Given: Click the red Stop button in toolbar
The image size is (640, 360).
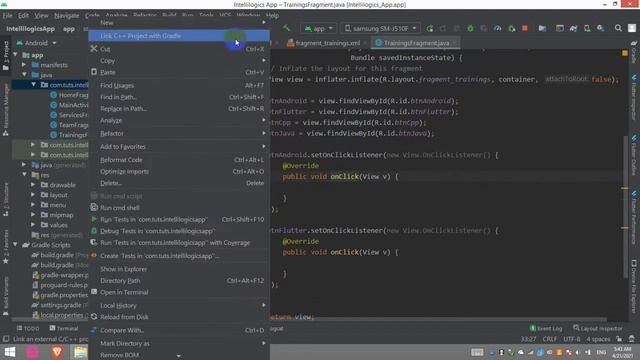Looking at the screenshot, I should (525, 28).
